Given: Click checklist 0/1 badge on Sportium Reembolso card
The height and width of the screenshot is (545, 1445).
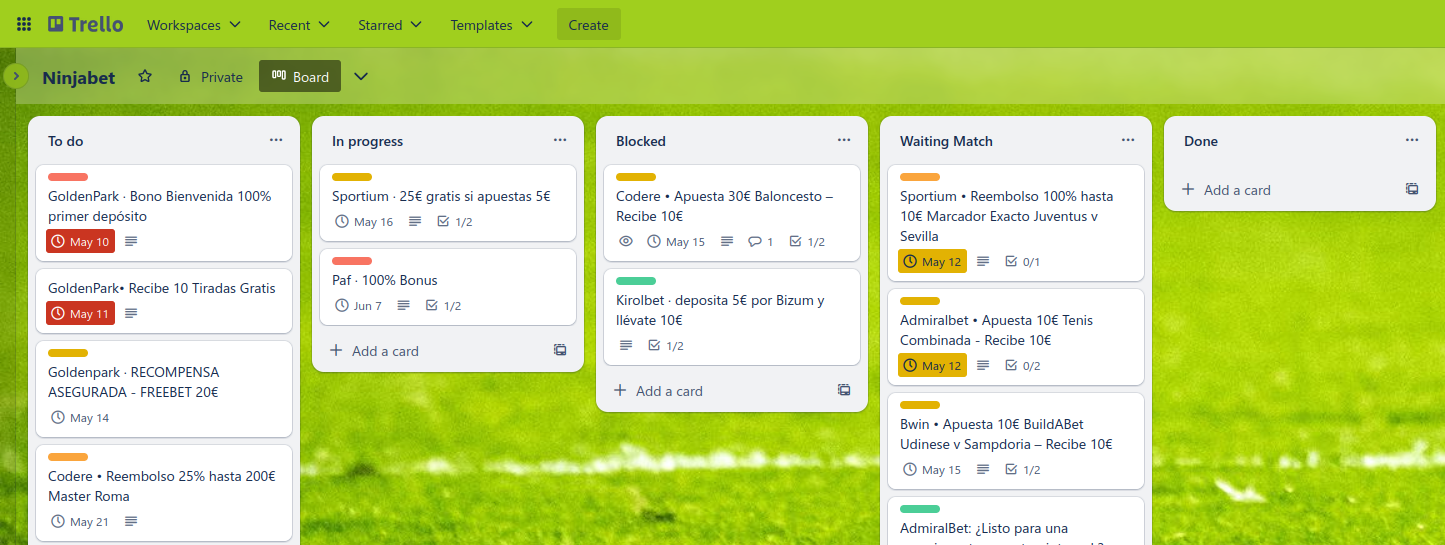Looking at the screenshot, I should (x=1023, y=261).
